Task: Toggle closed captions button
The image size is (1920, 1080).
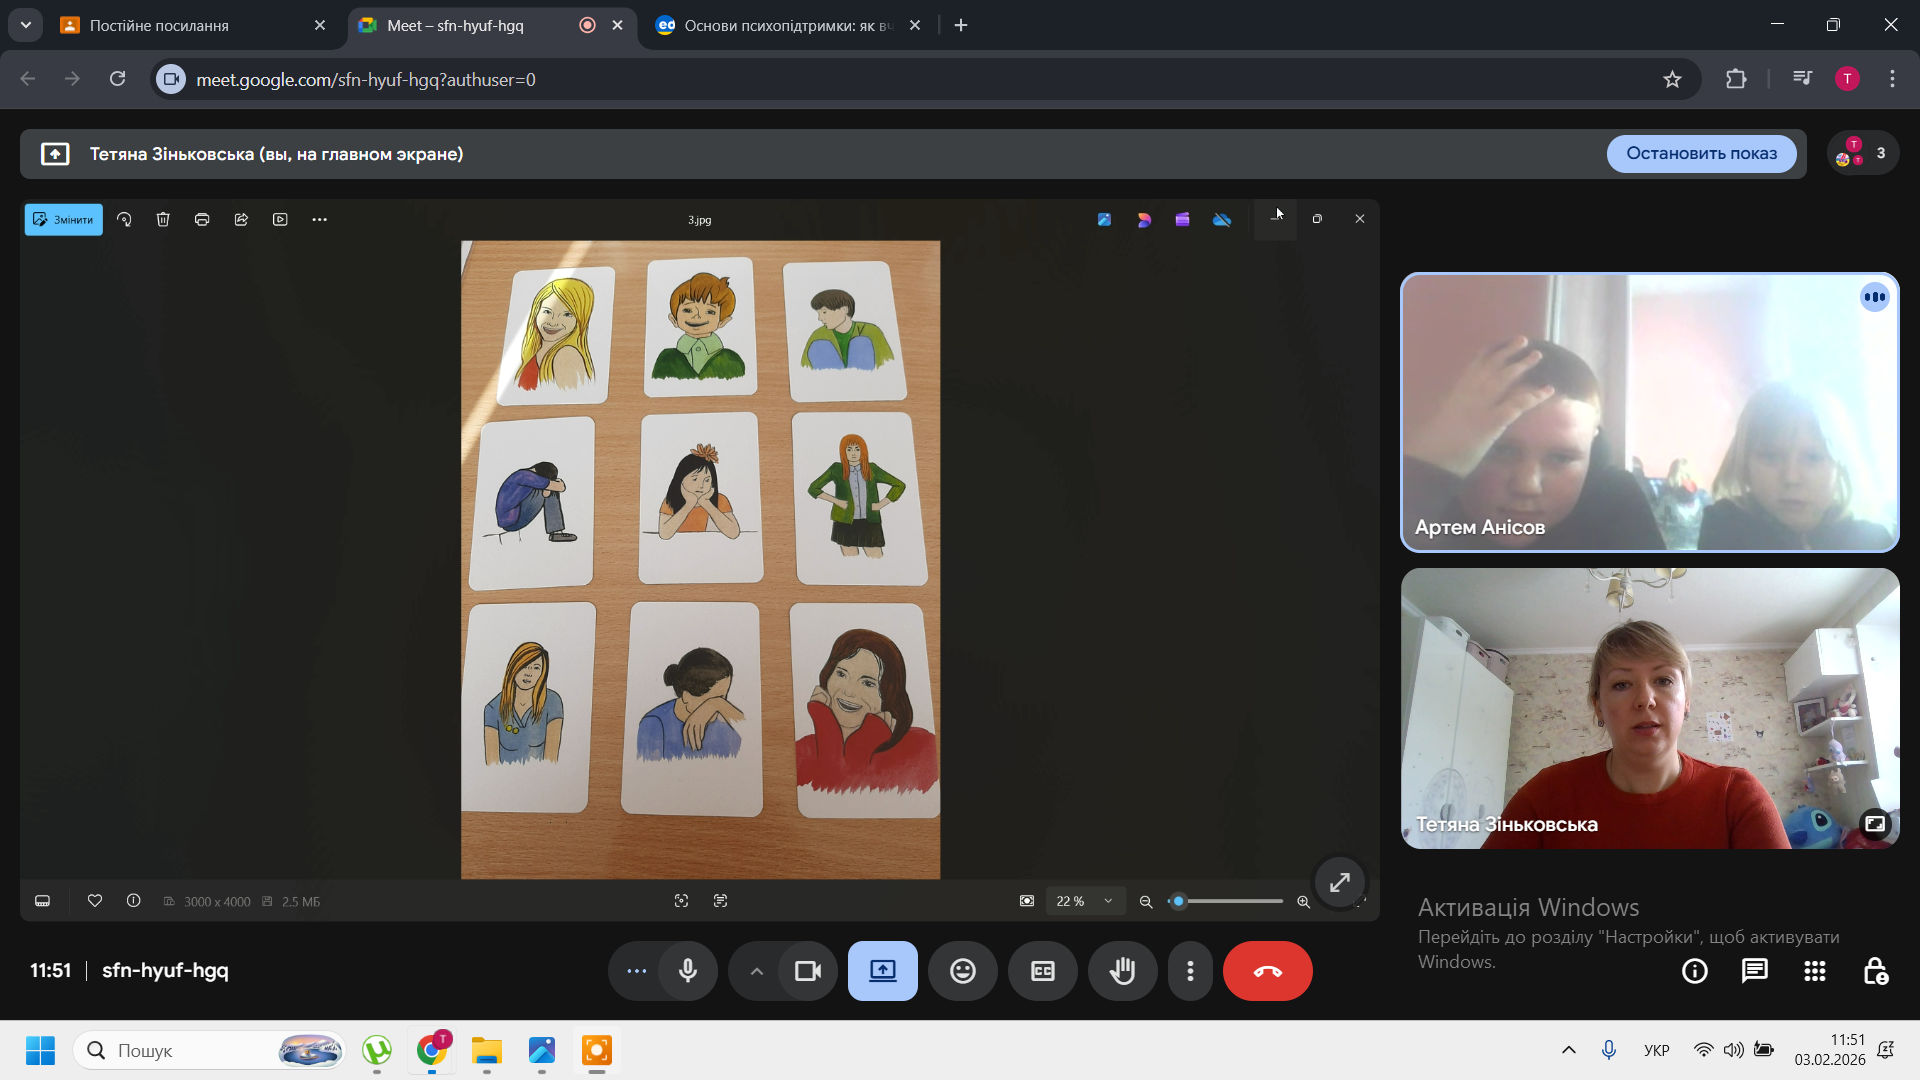Action: pos(1042,971)
